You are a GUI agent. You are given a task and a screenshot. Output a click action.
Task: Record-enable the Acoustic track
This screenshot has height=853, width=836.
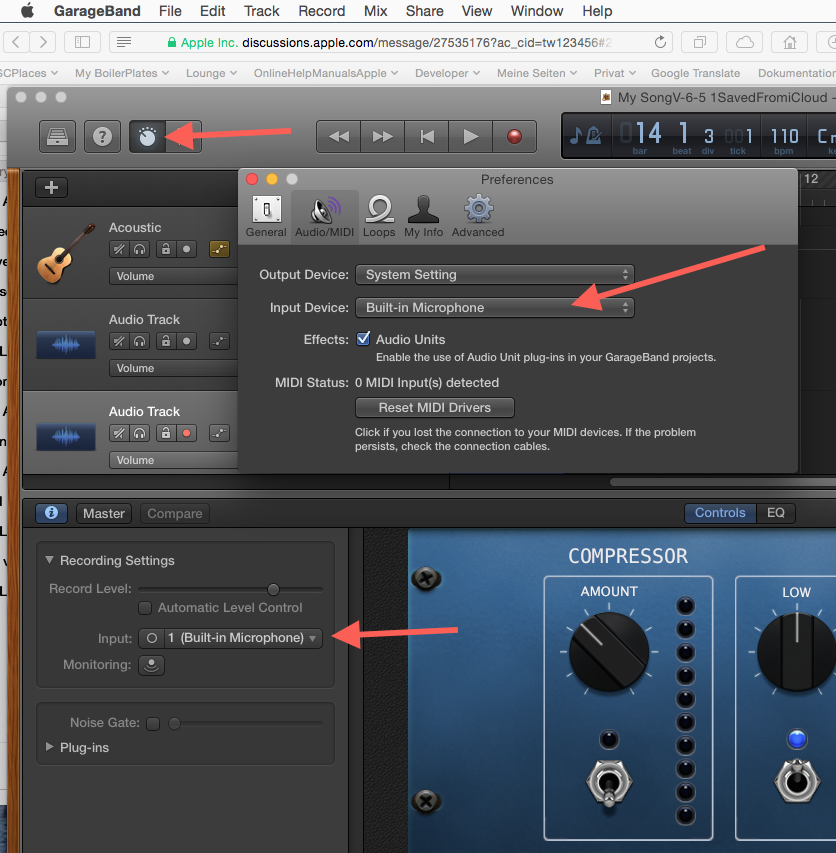[x=187, y=249]
